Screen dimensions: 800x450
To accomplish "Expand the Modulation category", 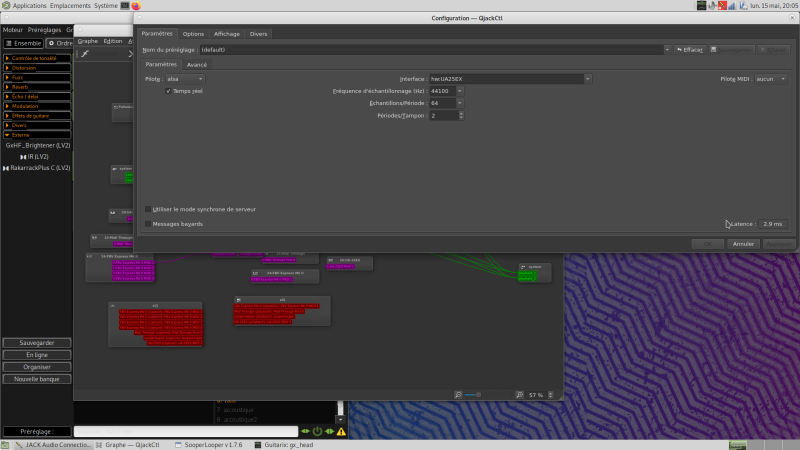I will click(x=37, y=106).
